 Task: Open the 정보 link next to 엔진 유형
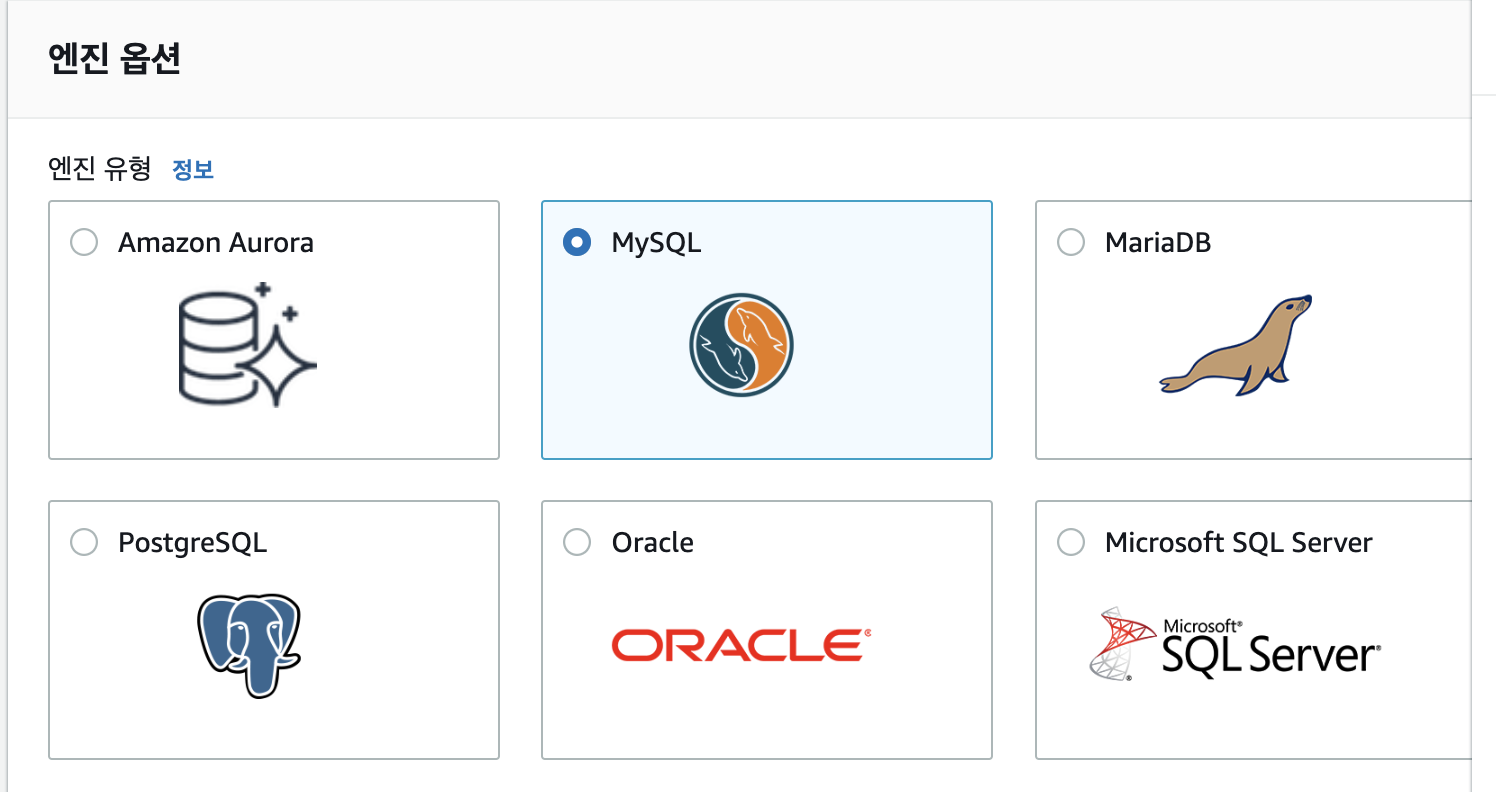click(193, 169)
